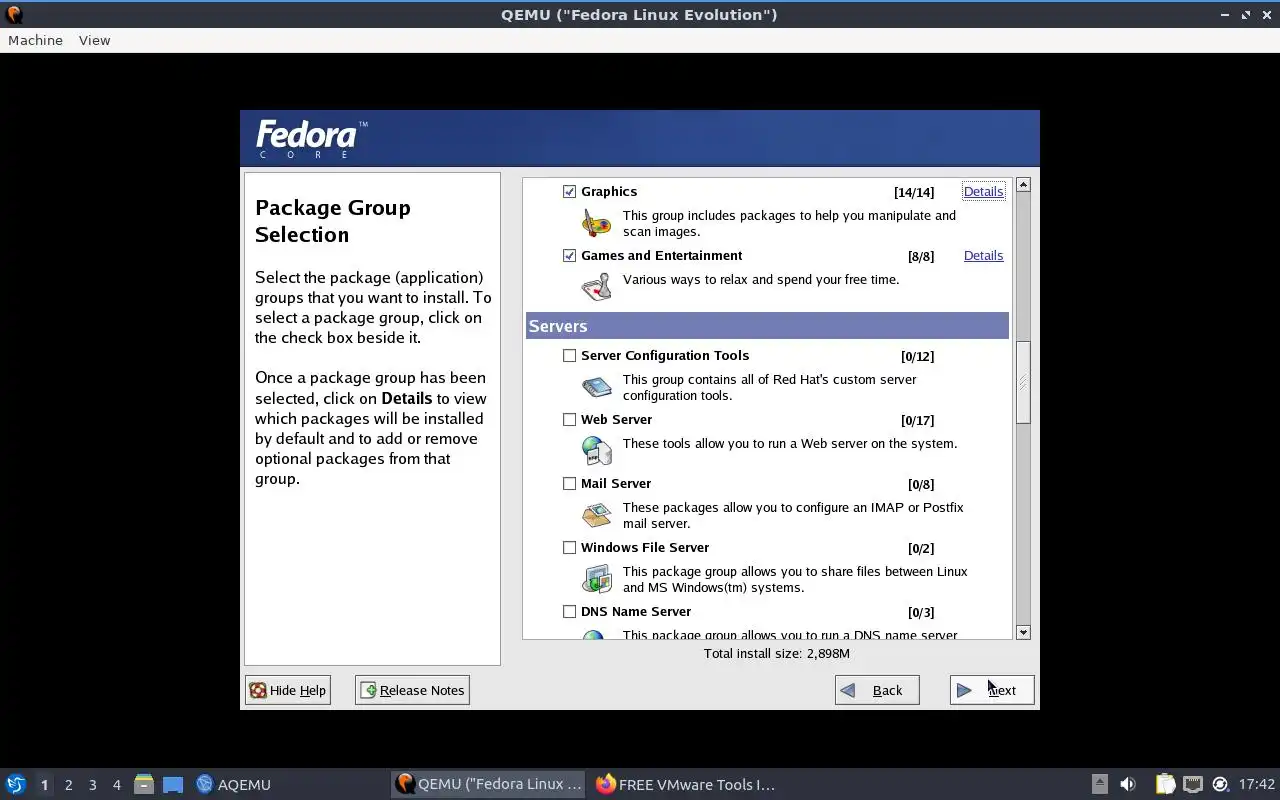This screenshot has height=800, width=1280.
Task: Switch to workspace 3
Action: (x=93, y=785)
